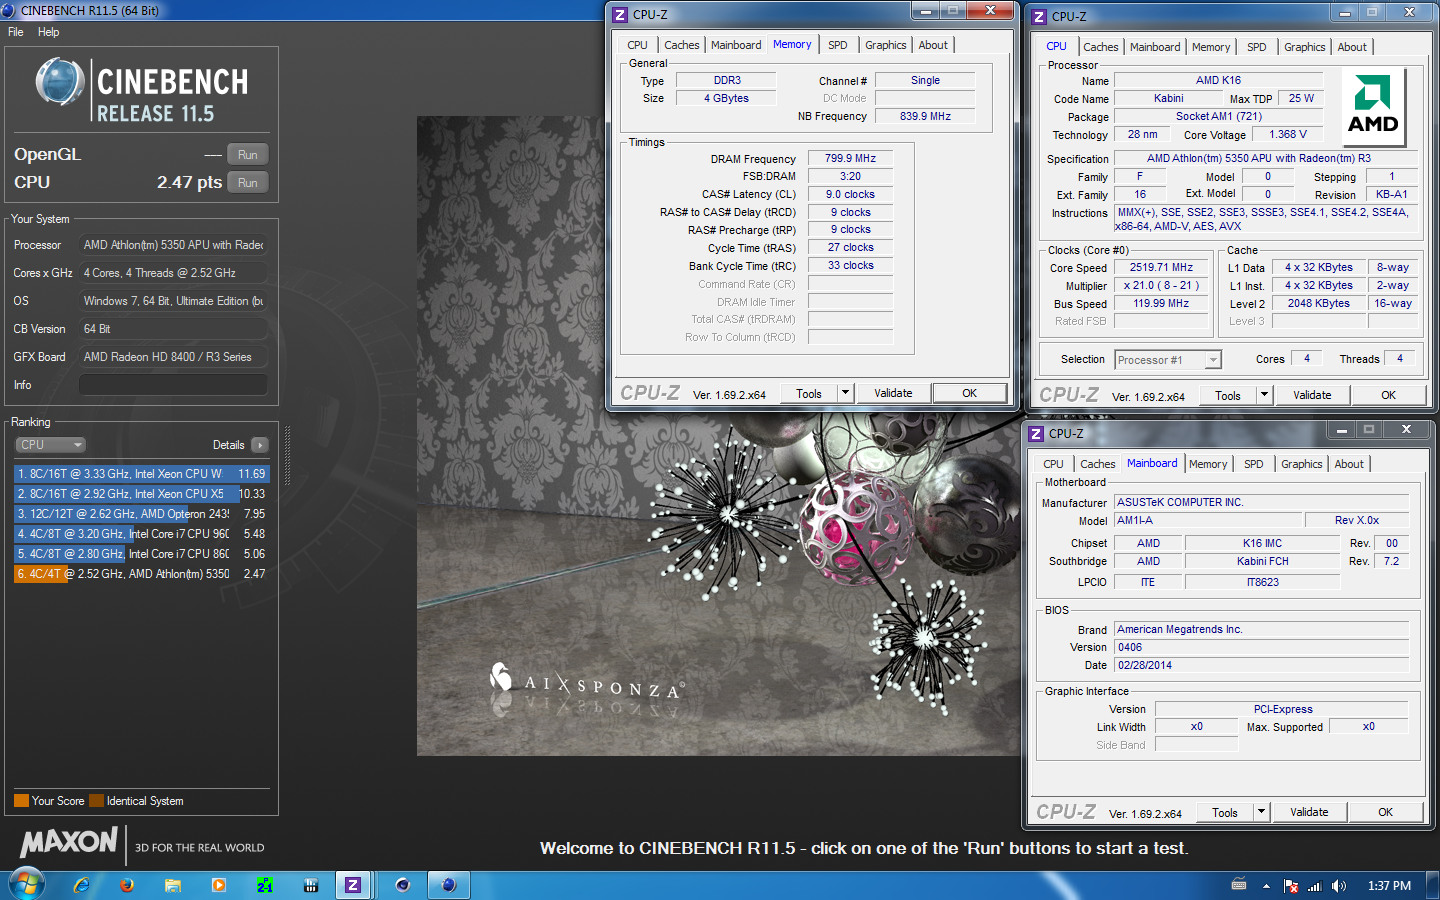This screenshot has height=900, width=1440.
Task: Open Graphics tab in Memory window
Action: (886, 45)
